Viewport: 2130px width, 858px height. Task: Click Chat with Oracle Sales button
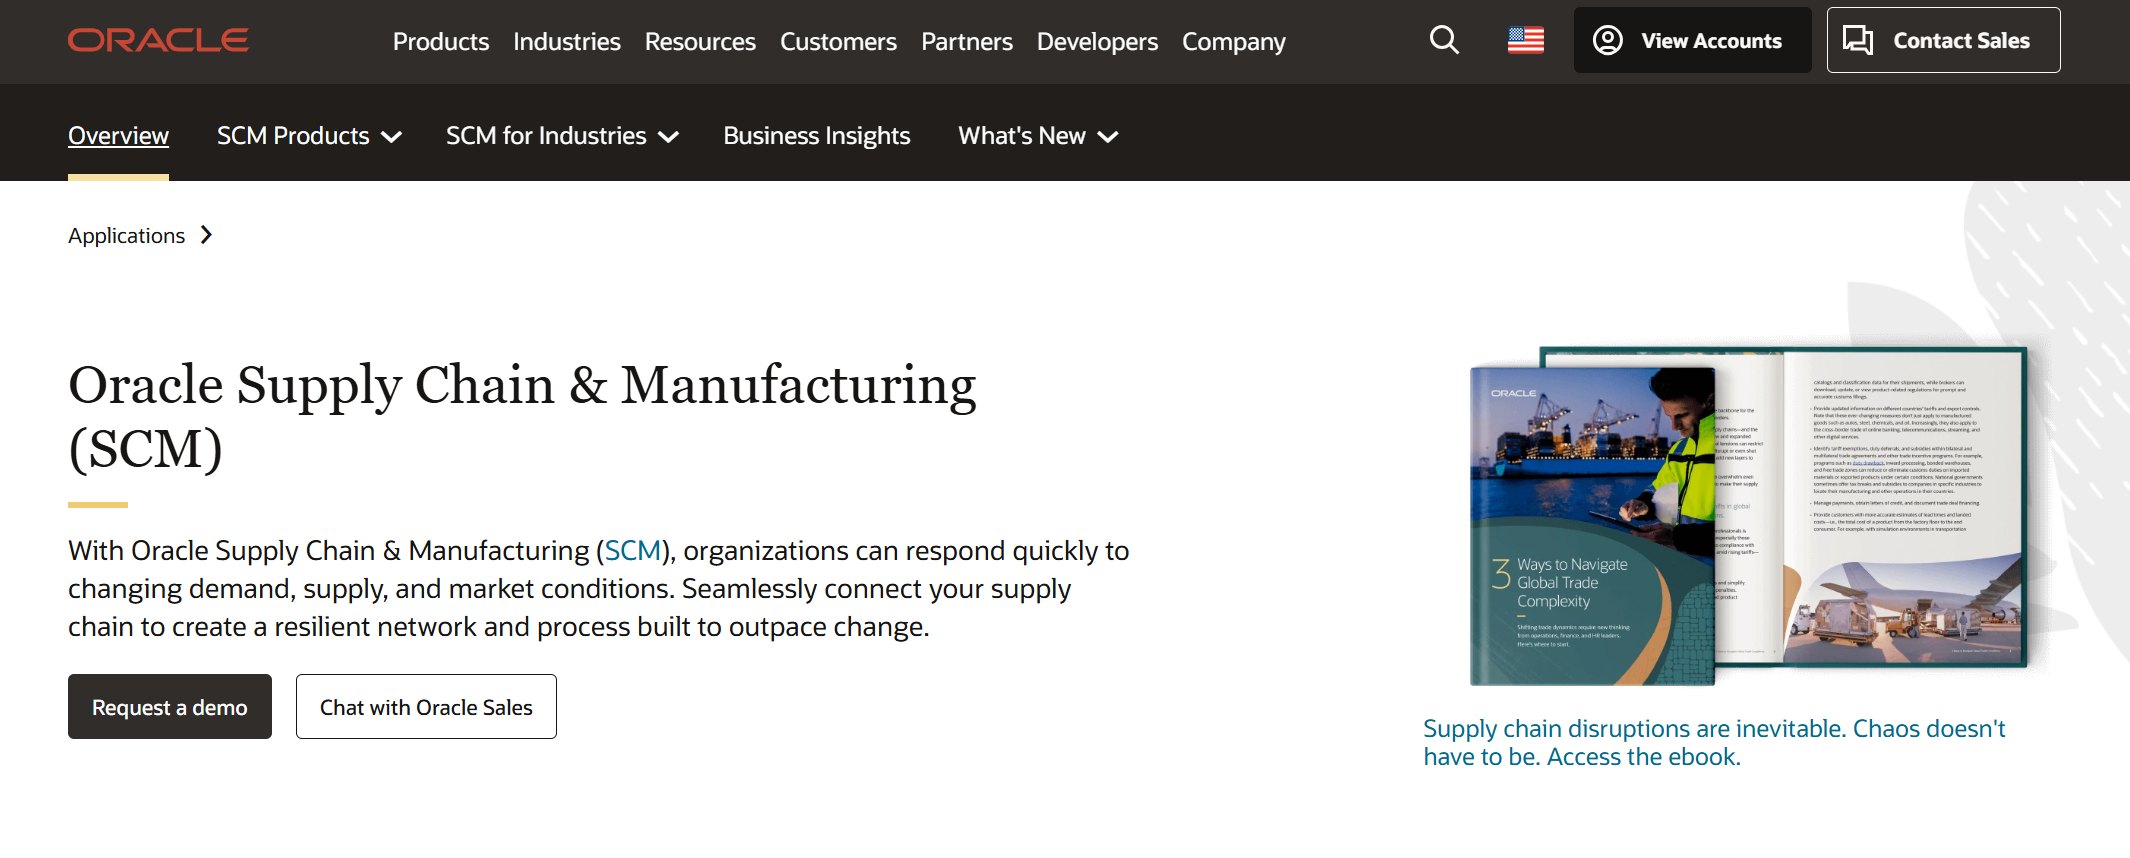pos(426,707)
